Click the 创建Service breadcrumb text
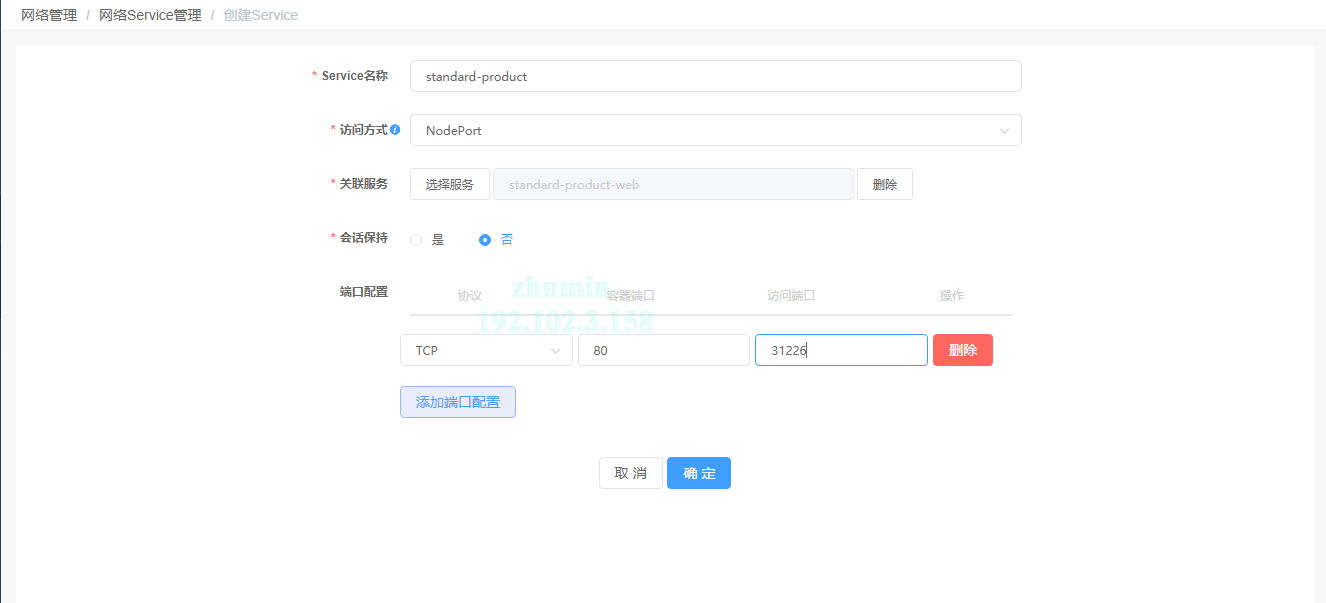Viewport: 1326px width, 603px height. (261, 15)
